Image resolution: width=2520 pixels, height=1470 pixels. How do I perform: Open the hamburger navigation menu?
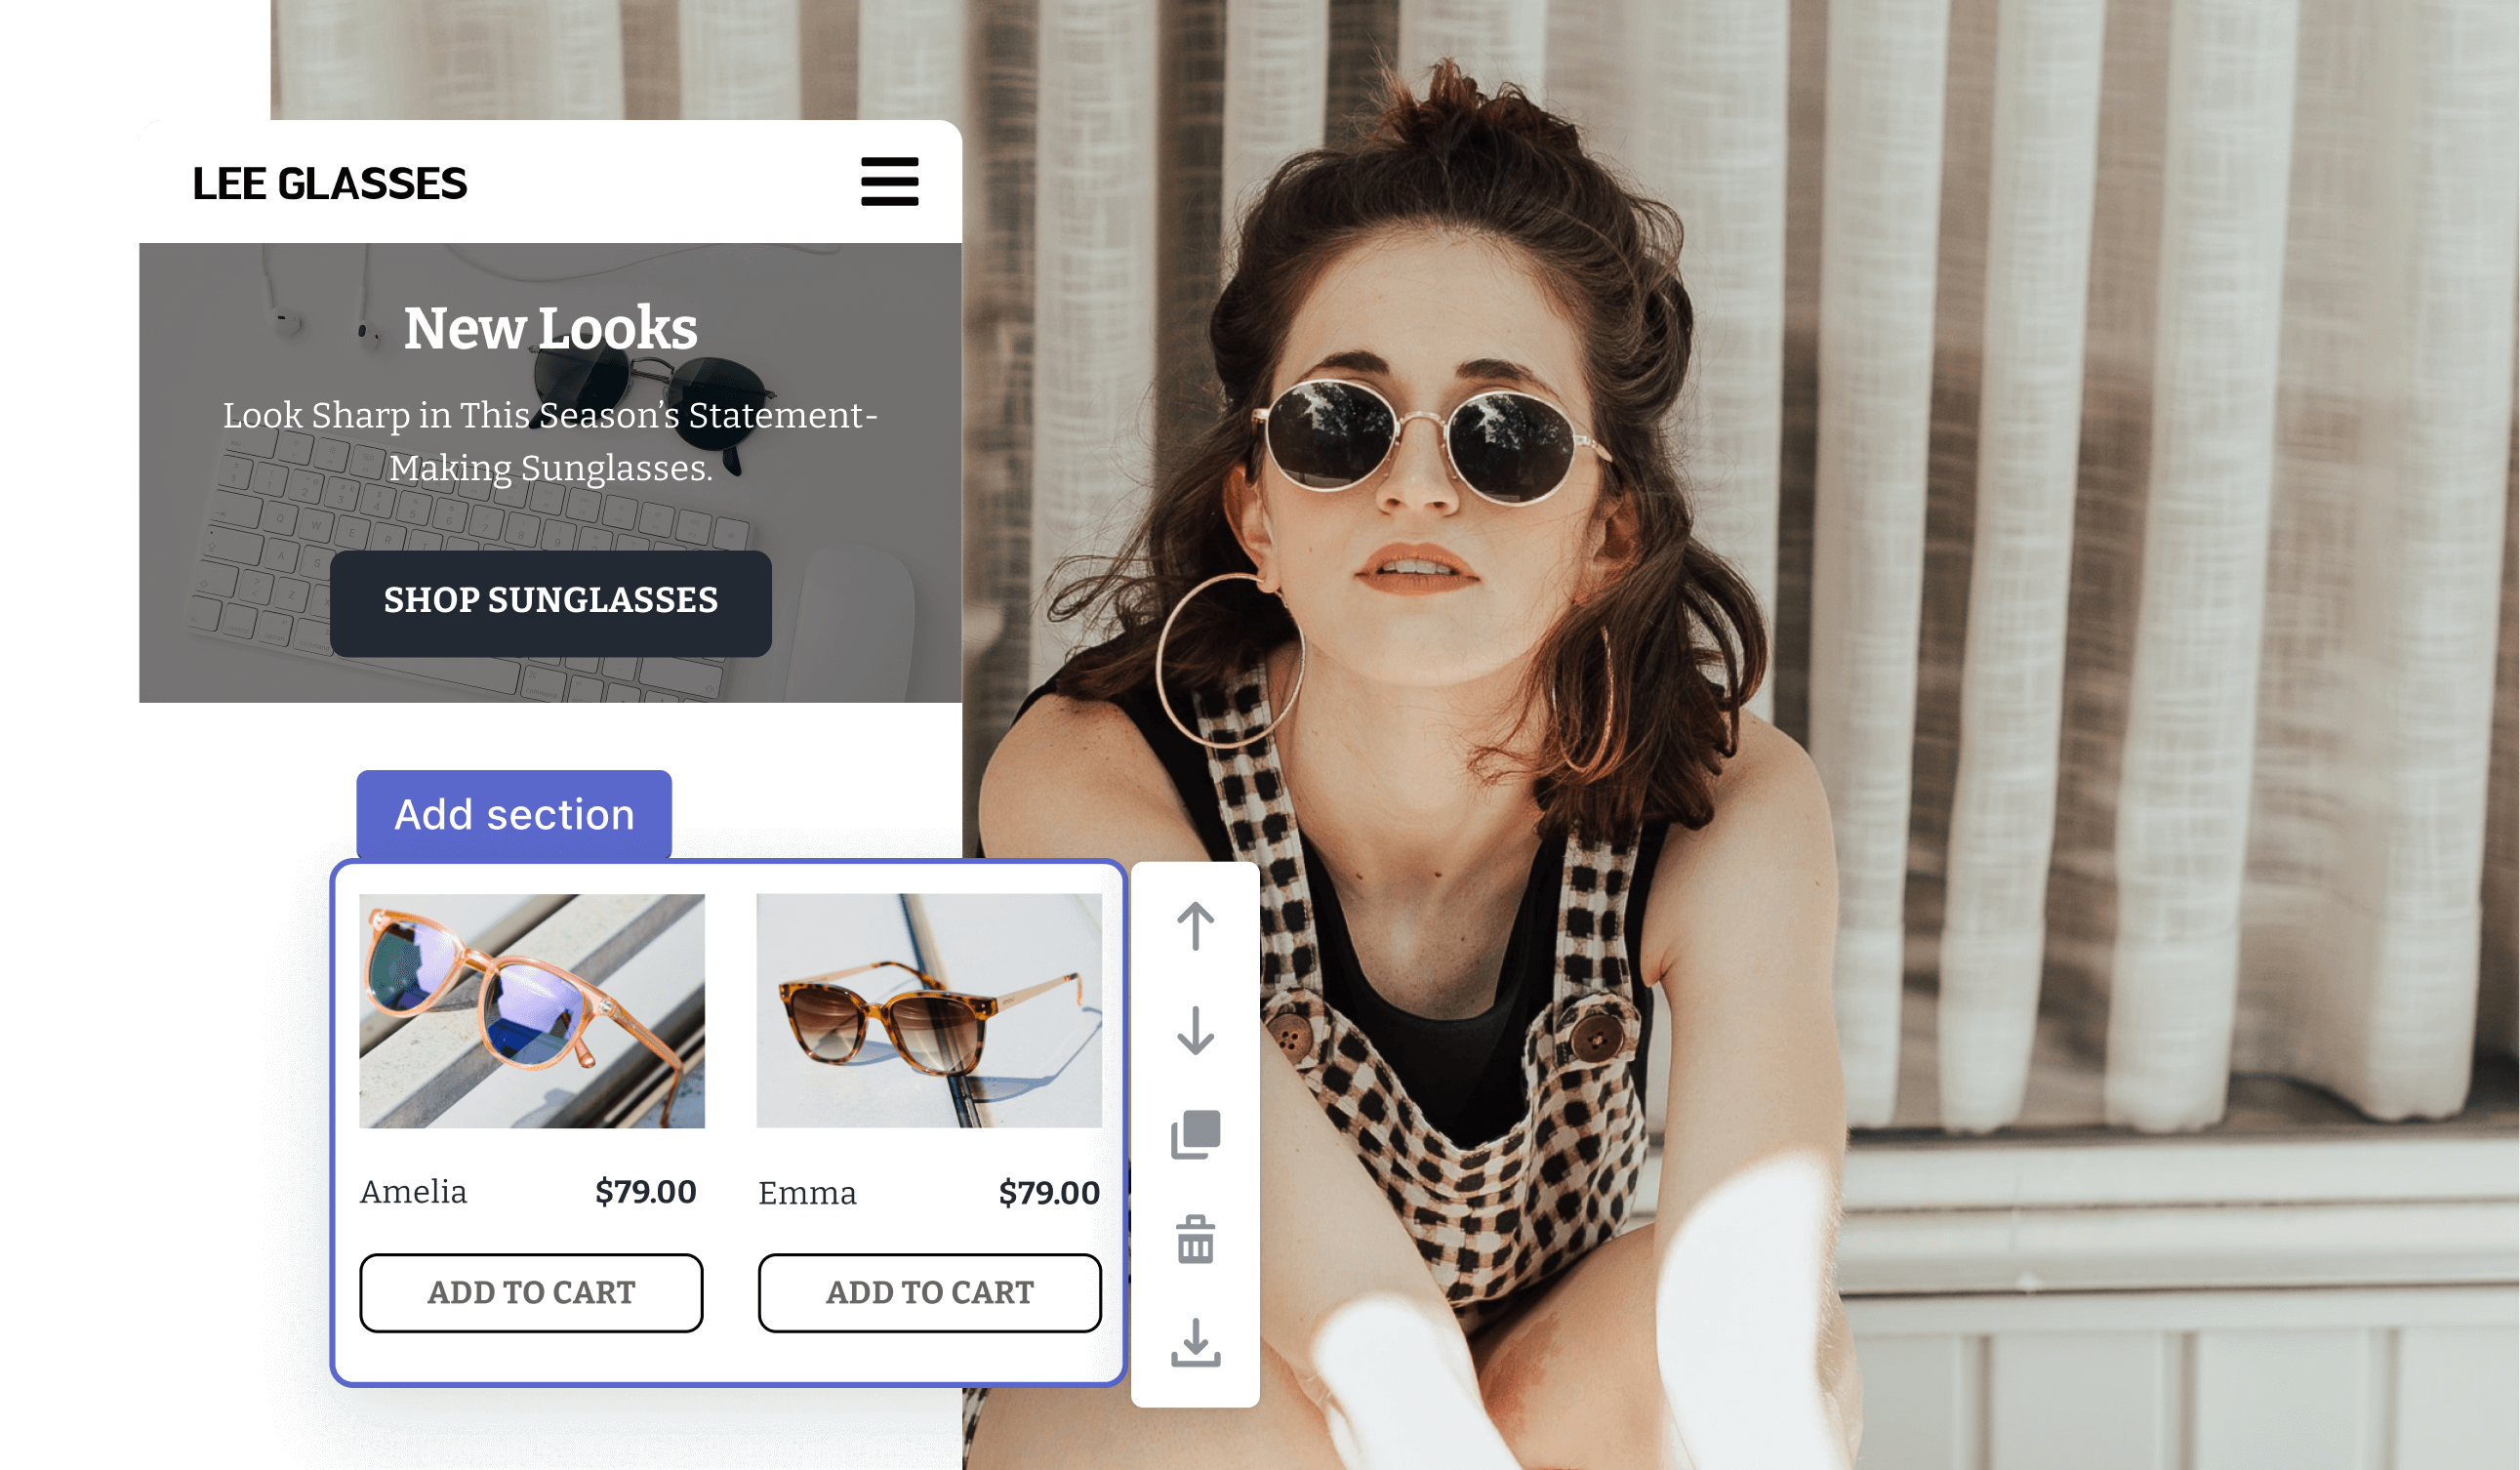pos(890,181)
